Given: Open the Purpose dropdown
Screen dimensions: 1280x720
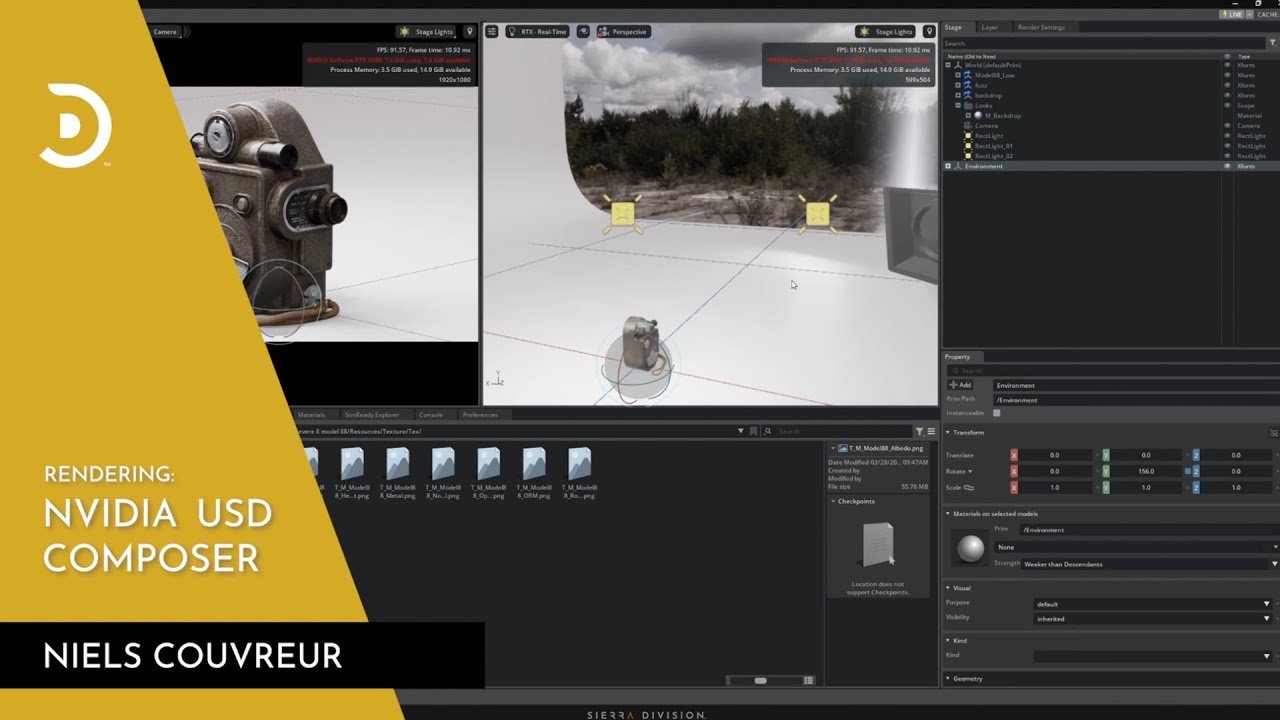Looking at the screenshot, I should coord(1152,604).
